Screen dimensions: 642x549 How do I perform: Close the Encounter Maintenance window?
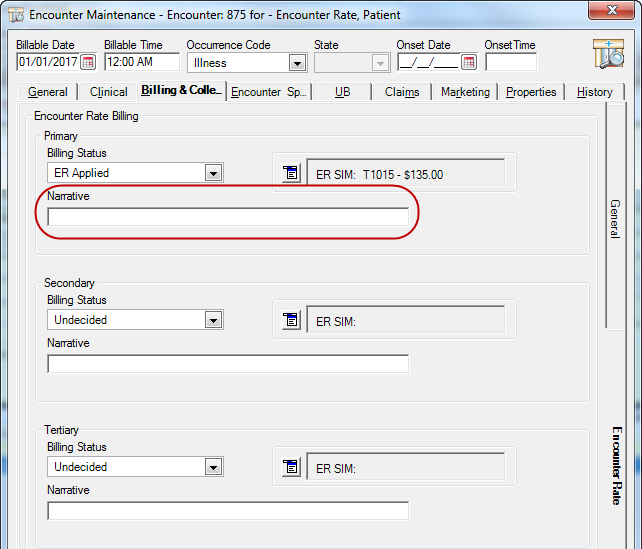pyautogui.click(x=612, y=10)
